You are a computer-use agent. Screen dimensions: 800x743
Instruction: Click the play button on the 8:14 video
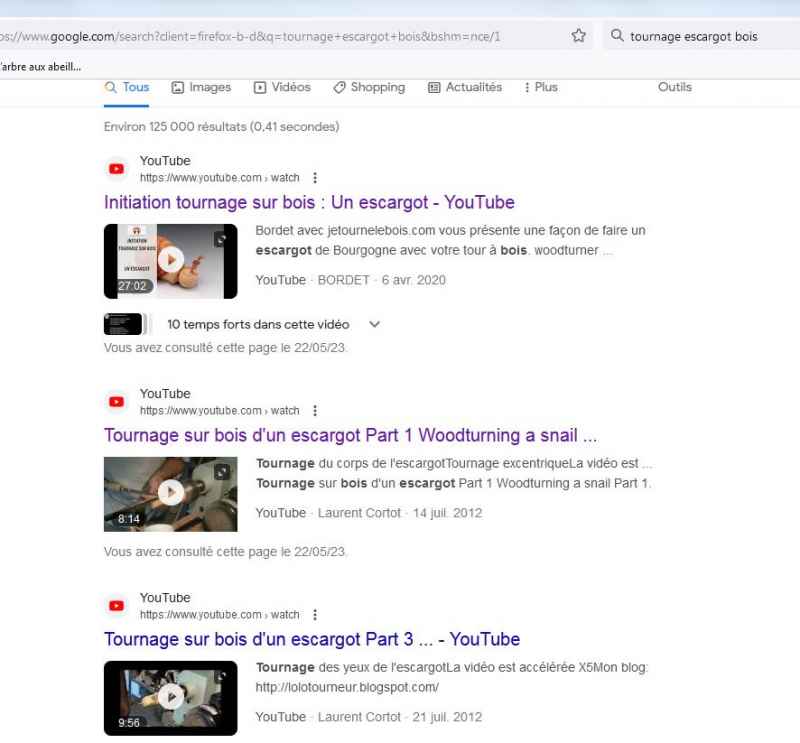tap(170, 493)
